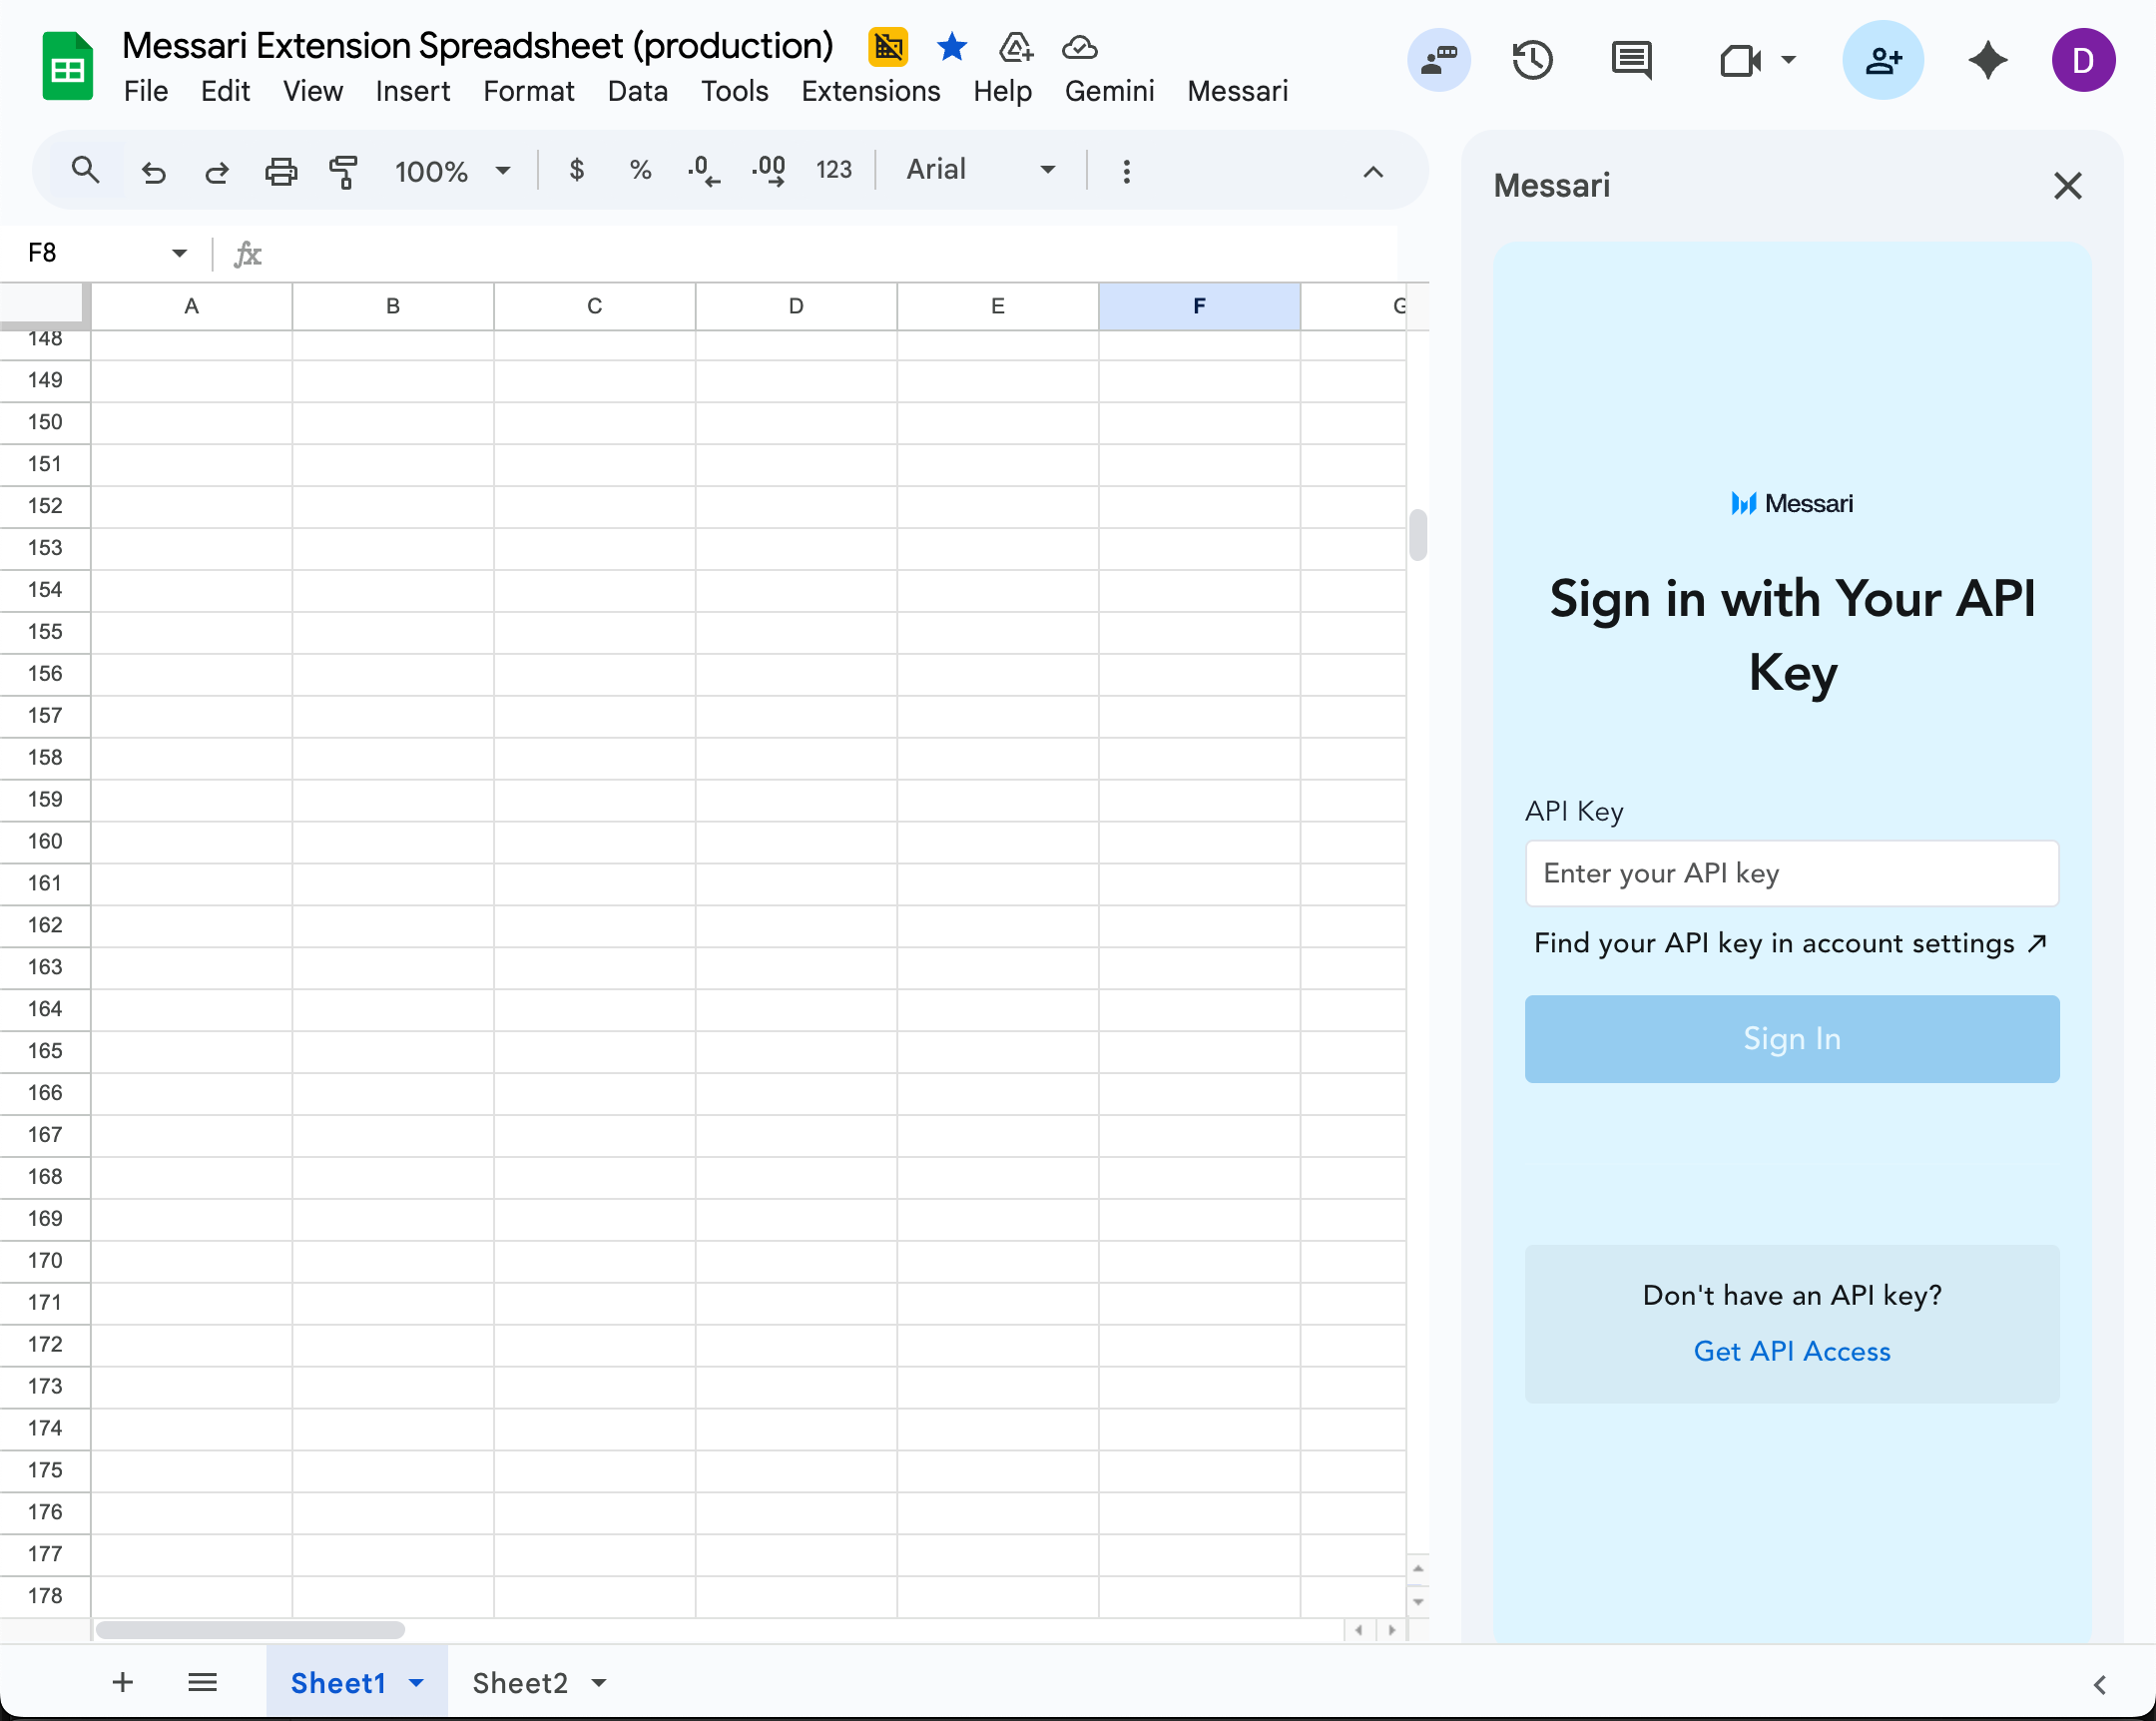The width and height of the screenshot is (2156, 1721).
Task: Open Find your API key in account settings
Action: coord(1791,943)
